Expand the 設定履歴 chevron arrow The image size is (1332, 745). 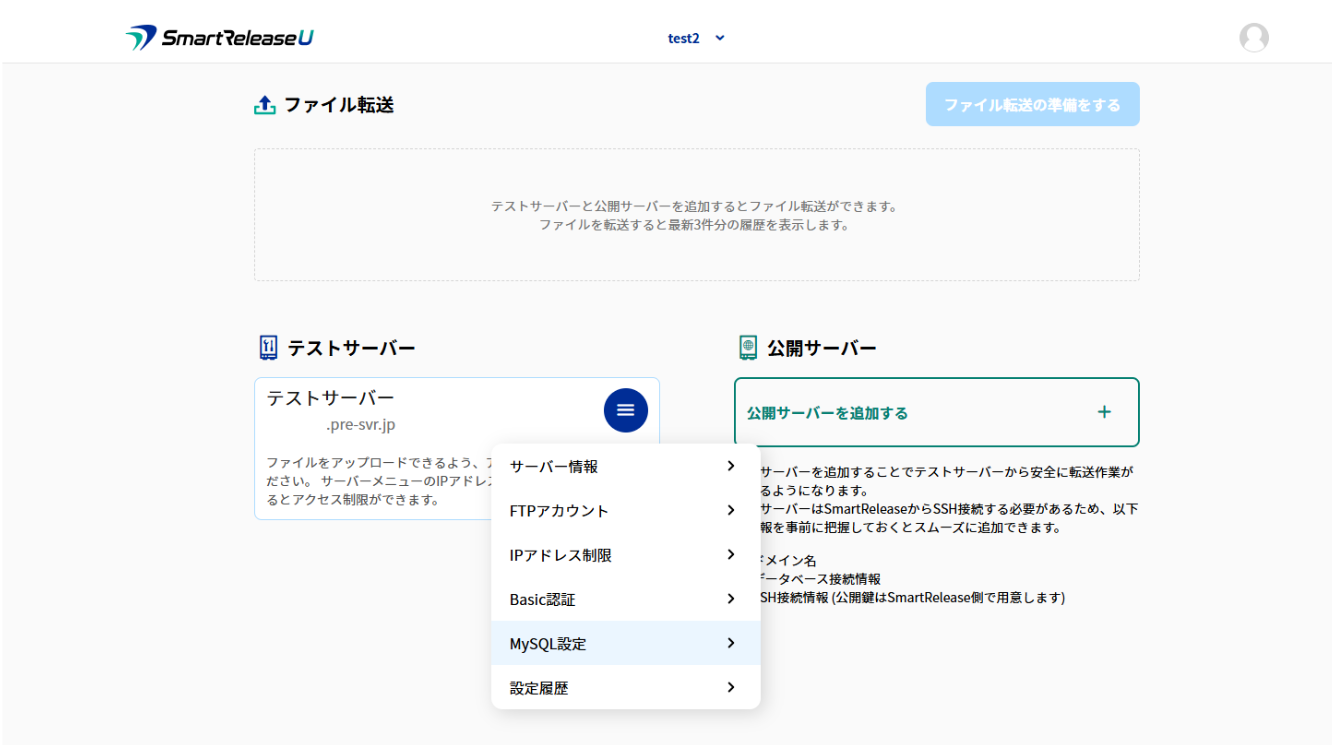coord(731,687)
